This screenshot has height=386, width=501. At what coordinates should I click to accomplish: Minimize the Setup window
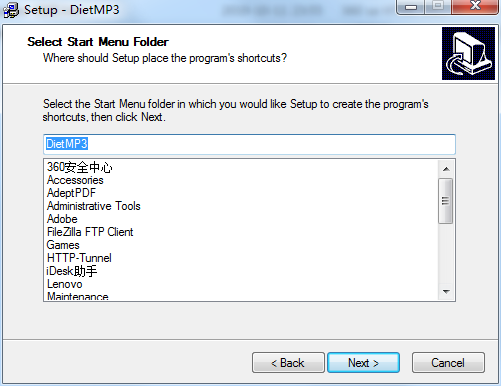(x=411, y=7)
